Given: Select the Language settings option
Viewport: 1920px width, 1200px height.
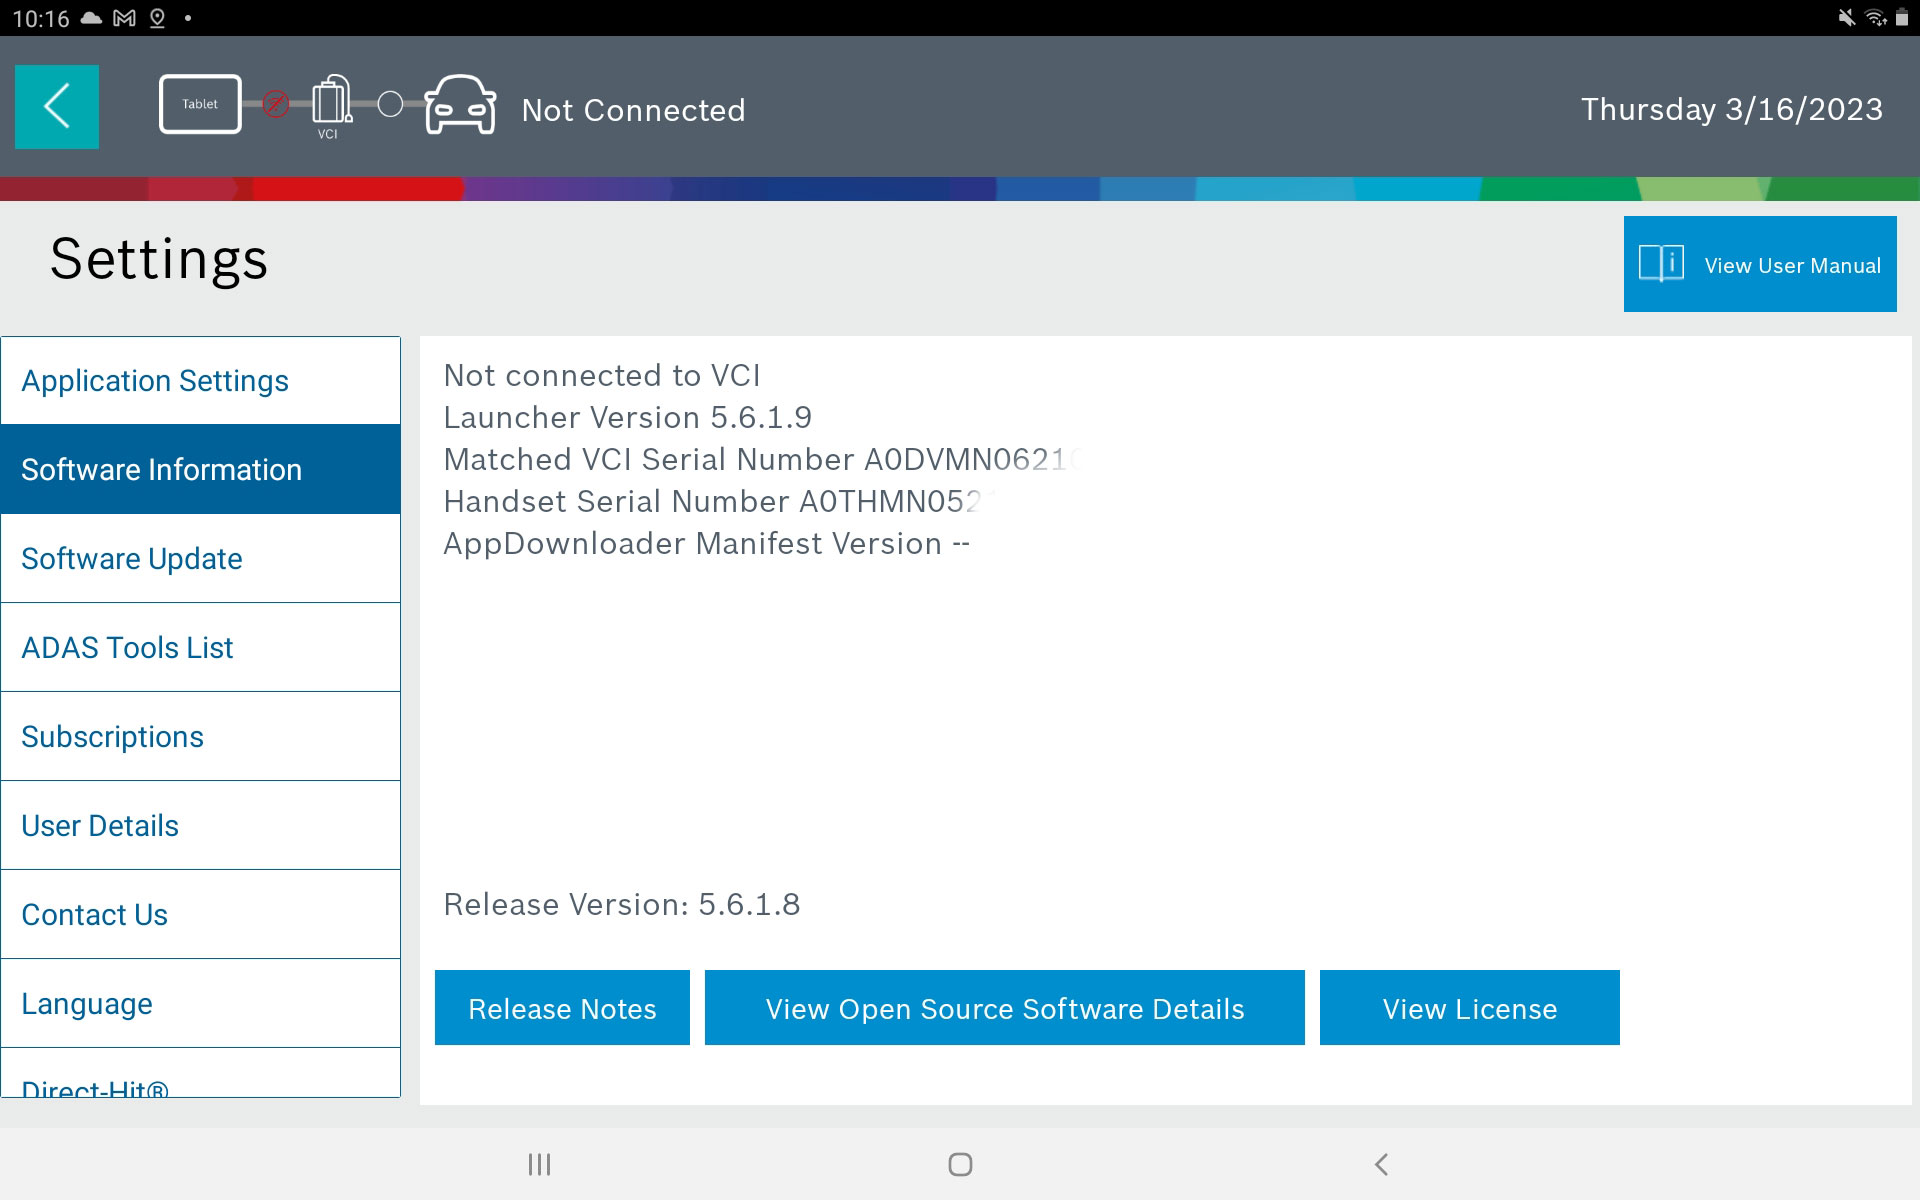Looking at the screenshot, I should click(200, 1002).
